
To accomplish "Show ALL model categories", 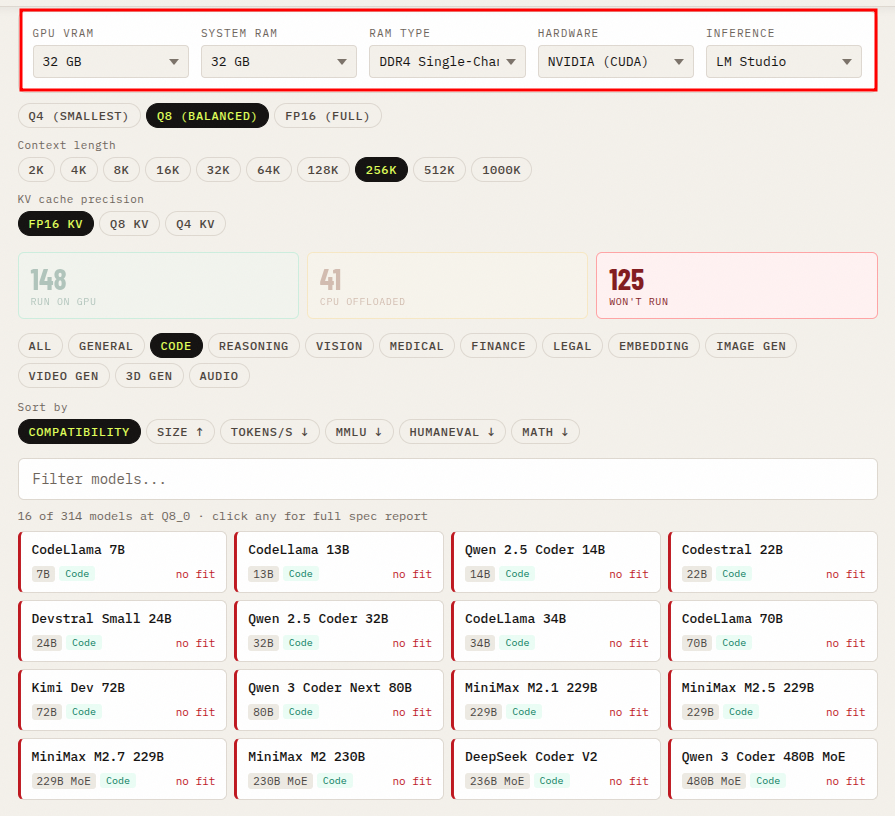I will click(40, 346).
